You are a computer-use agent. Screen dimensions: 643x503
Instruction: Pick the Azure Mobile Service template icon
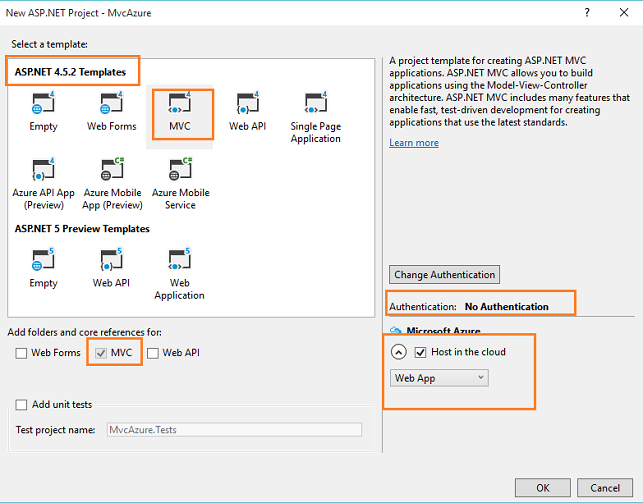[x=180, y=169]
